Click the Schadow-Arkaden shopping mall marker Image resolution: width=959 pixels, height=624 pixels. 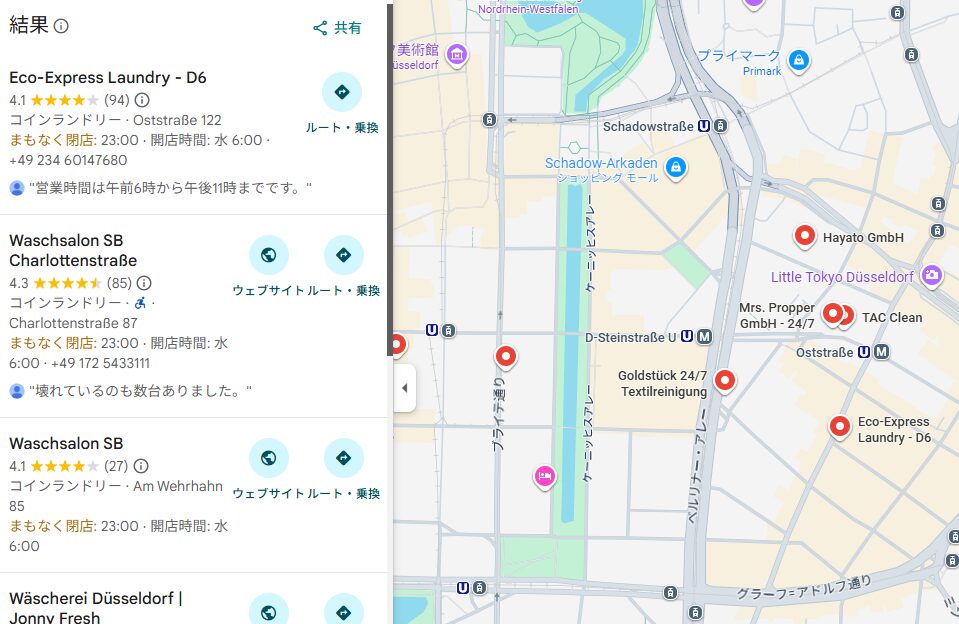[x=676, y=166]
